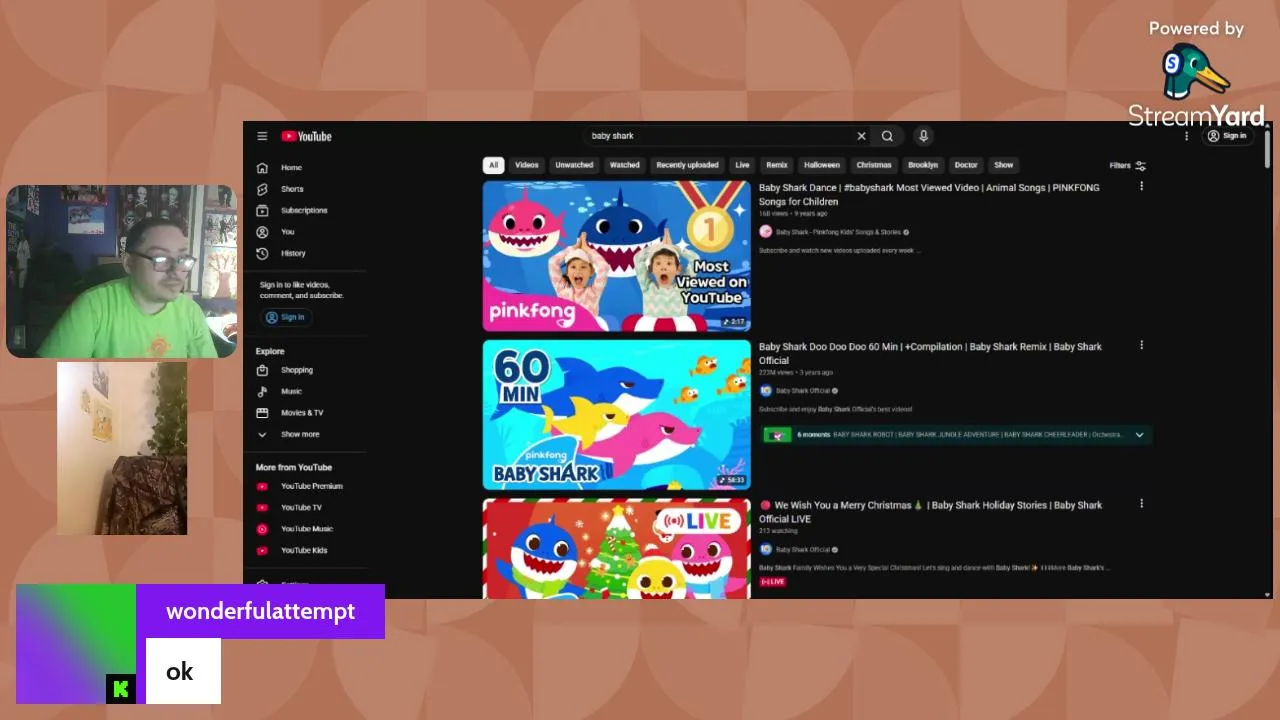This screenshot has height=720, width=1280.
Task: Select the Brooklyn filter chip
Action: [x=923, y=165]
